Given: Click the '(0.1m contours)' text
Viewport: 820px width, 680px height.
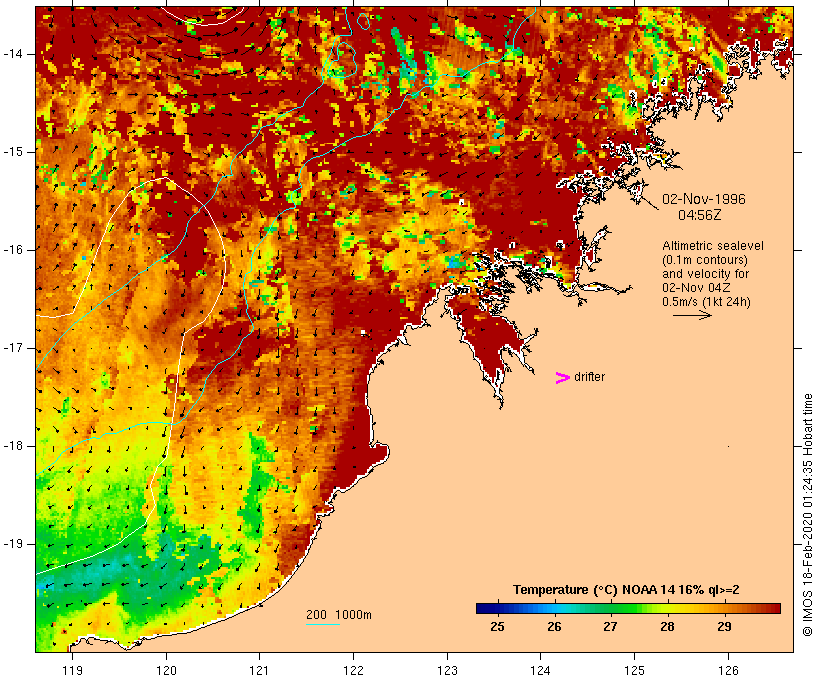Looking at the screenshot, I should tap(704, 260).
